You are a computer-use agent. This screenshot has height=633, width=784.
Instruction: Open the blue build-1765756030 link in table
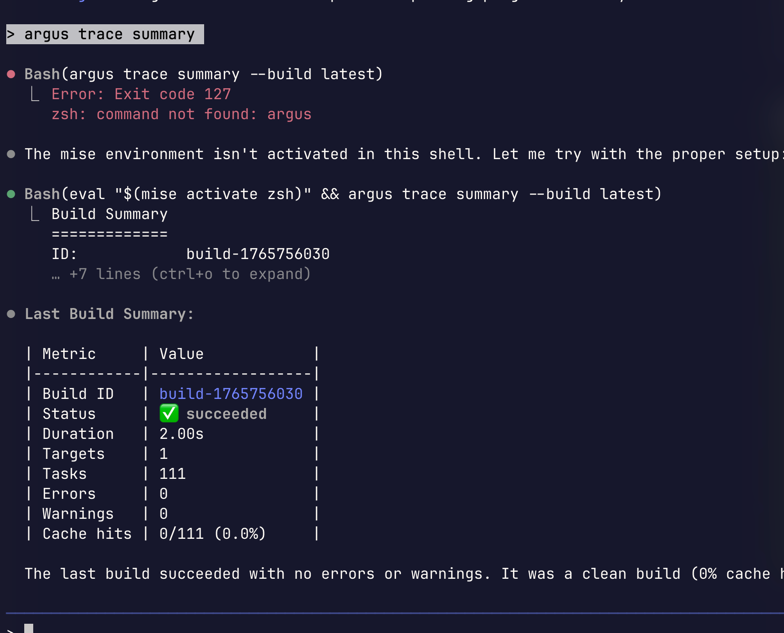pos(231,394)
